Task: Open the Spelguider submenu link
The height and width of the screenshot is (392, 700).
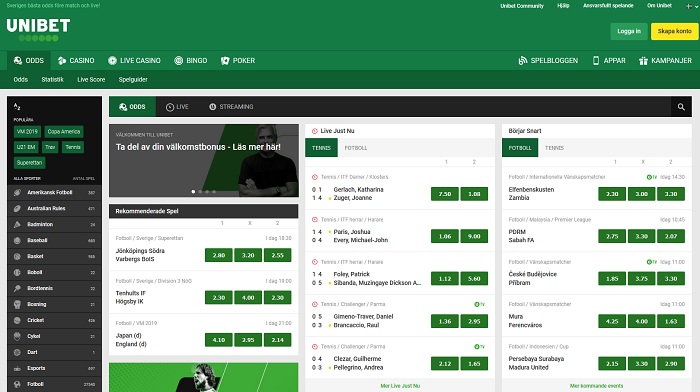Action: tap(133, 79)
